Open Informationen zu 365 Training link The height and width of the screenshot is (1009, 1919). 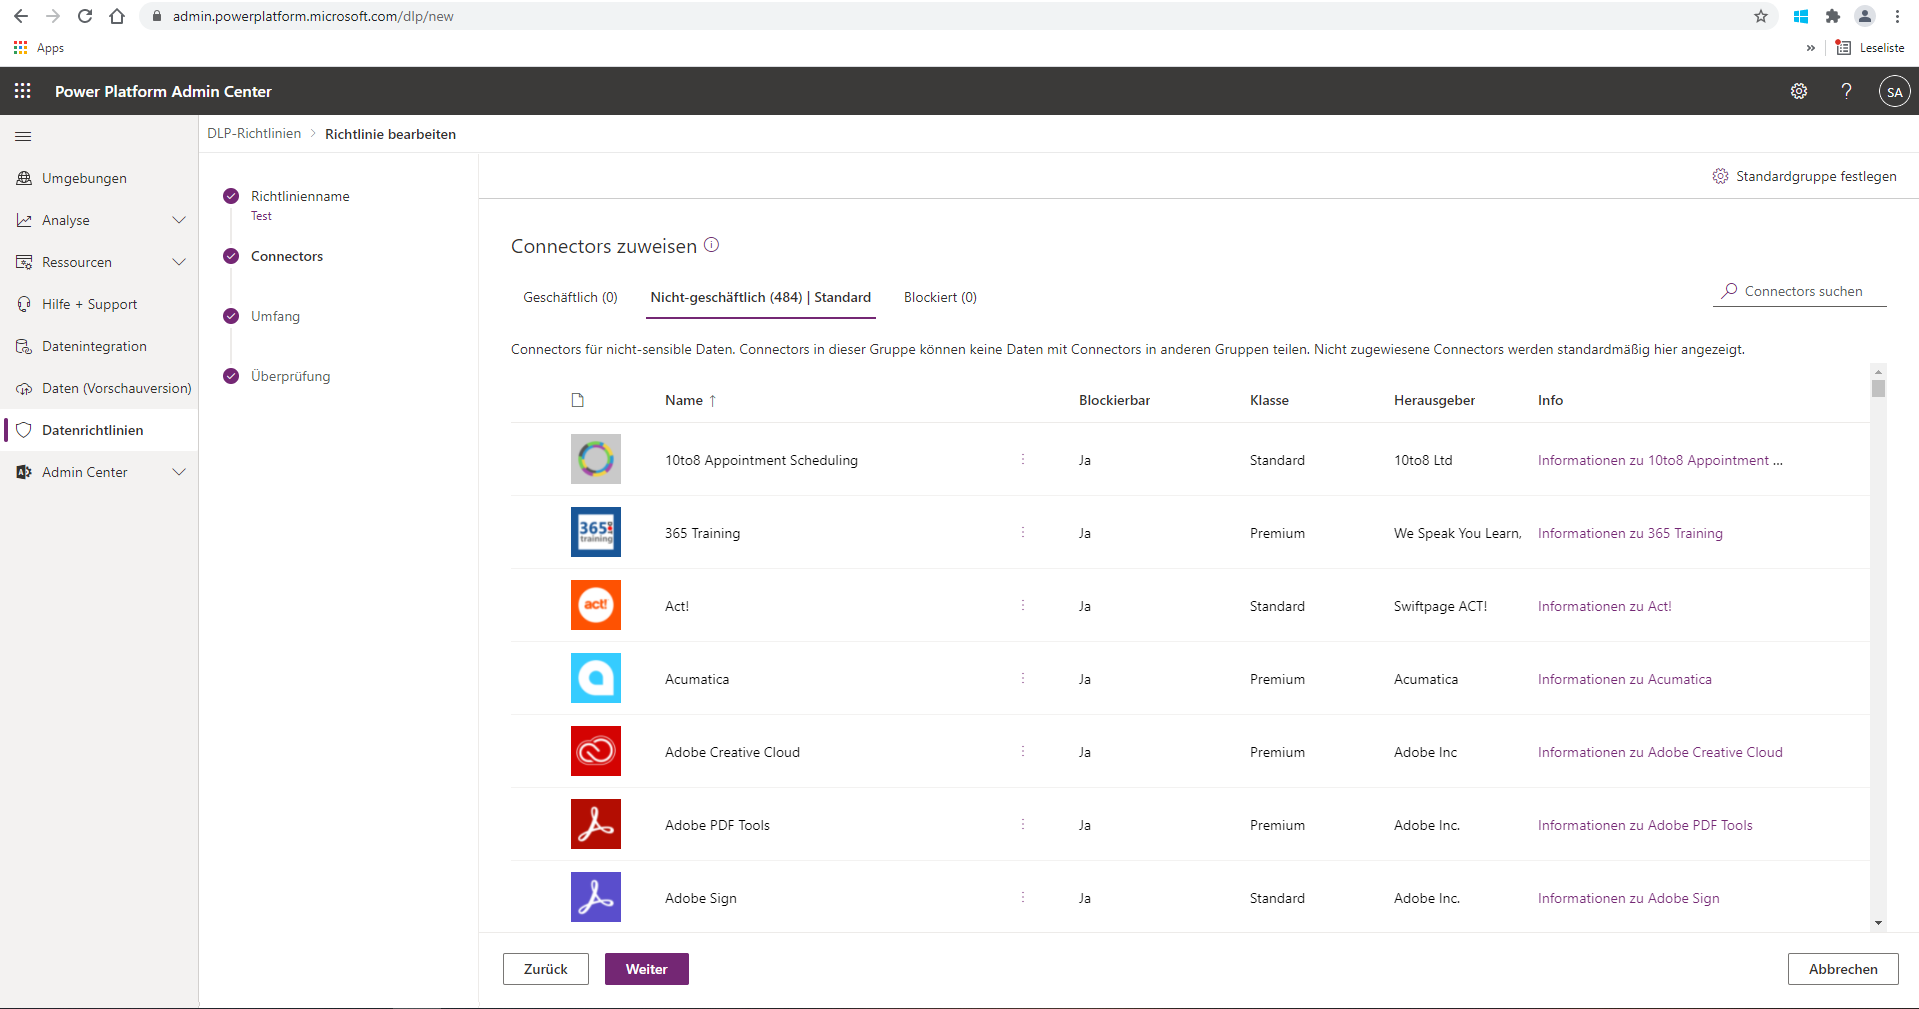(1630, 533)
